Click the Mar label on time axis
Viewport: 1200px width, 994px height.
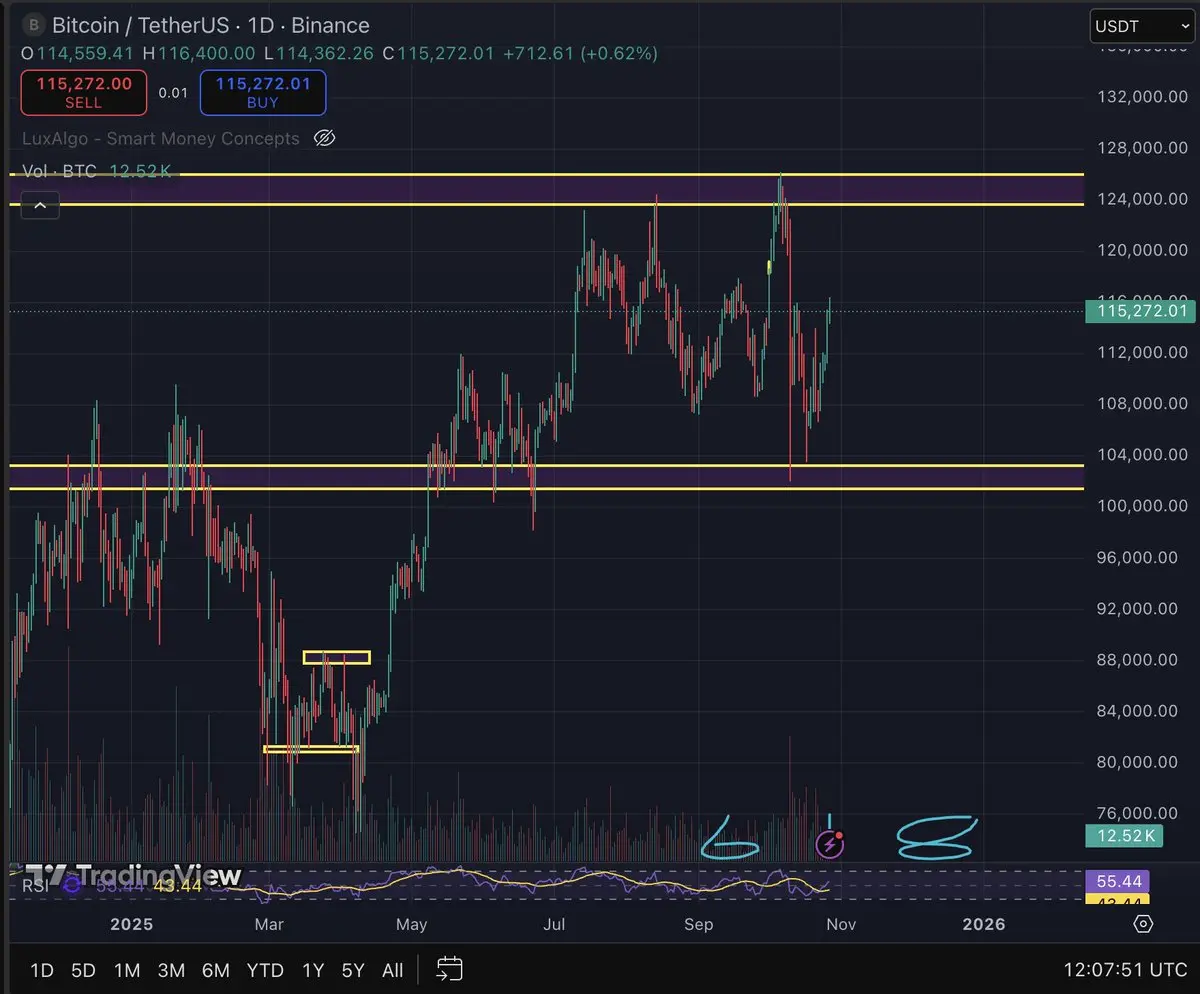coord(269,924)
